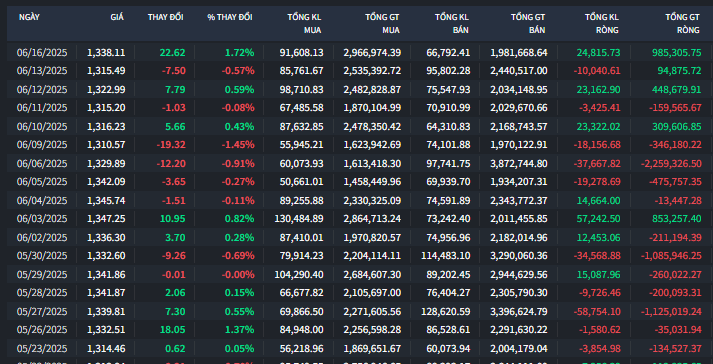Click sell volume 95,802.28
713x364 pixels.
[448, 71]
